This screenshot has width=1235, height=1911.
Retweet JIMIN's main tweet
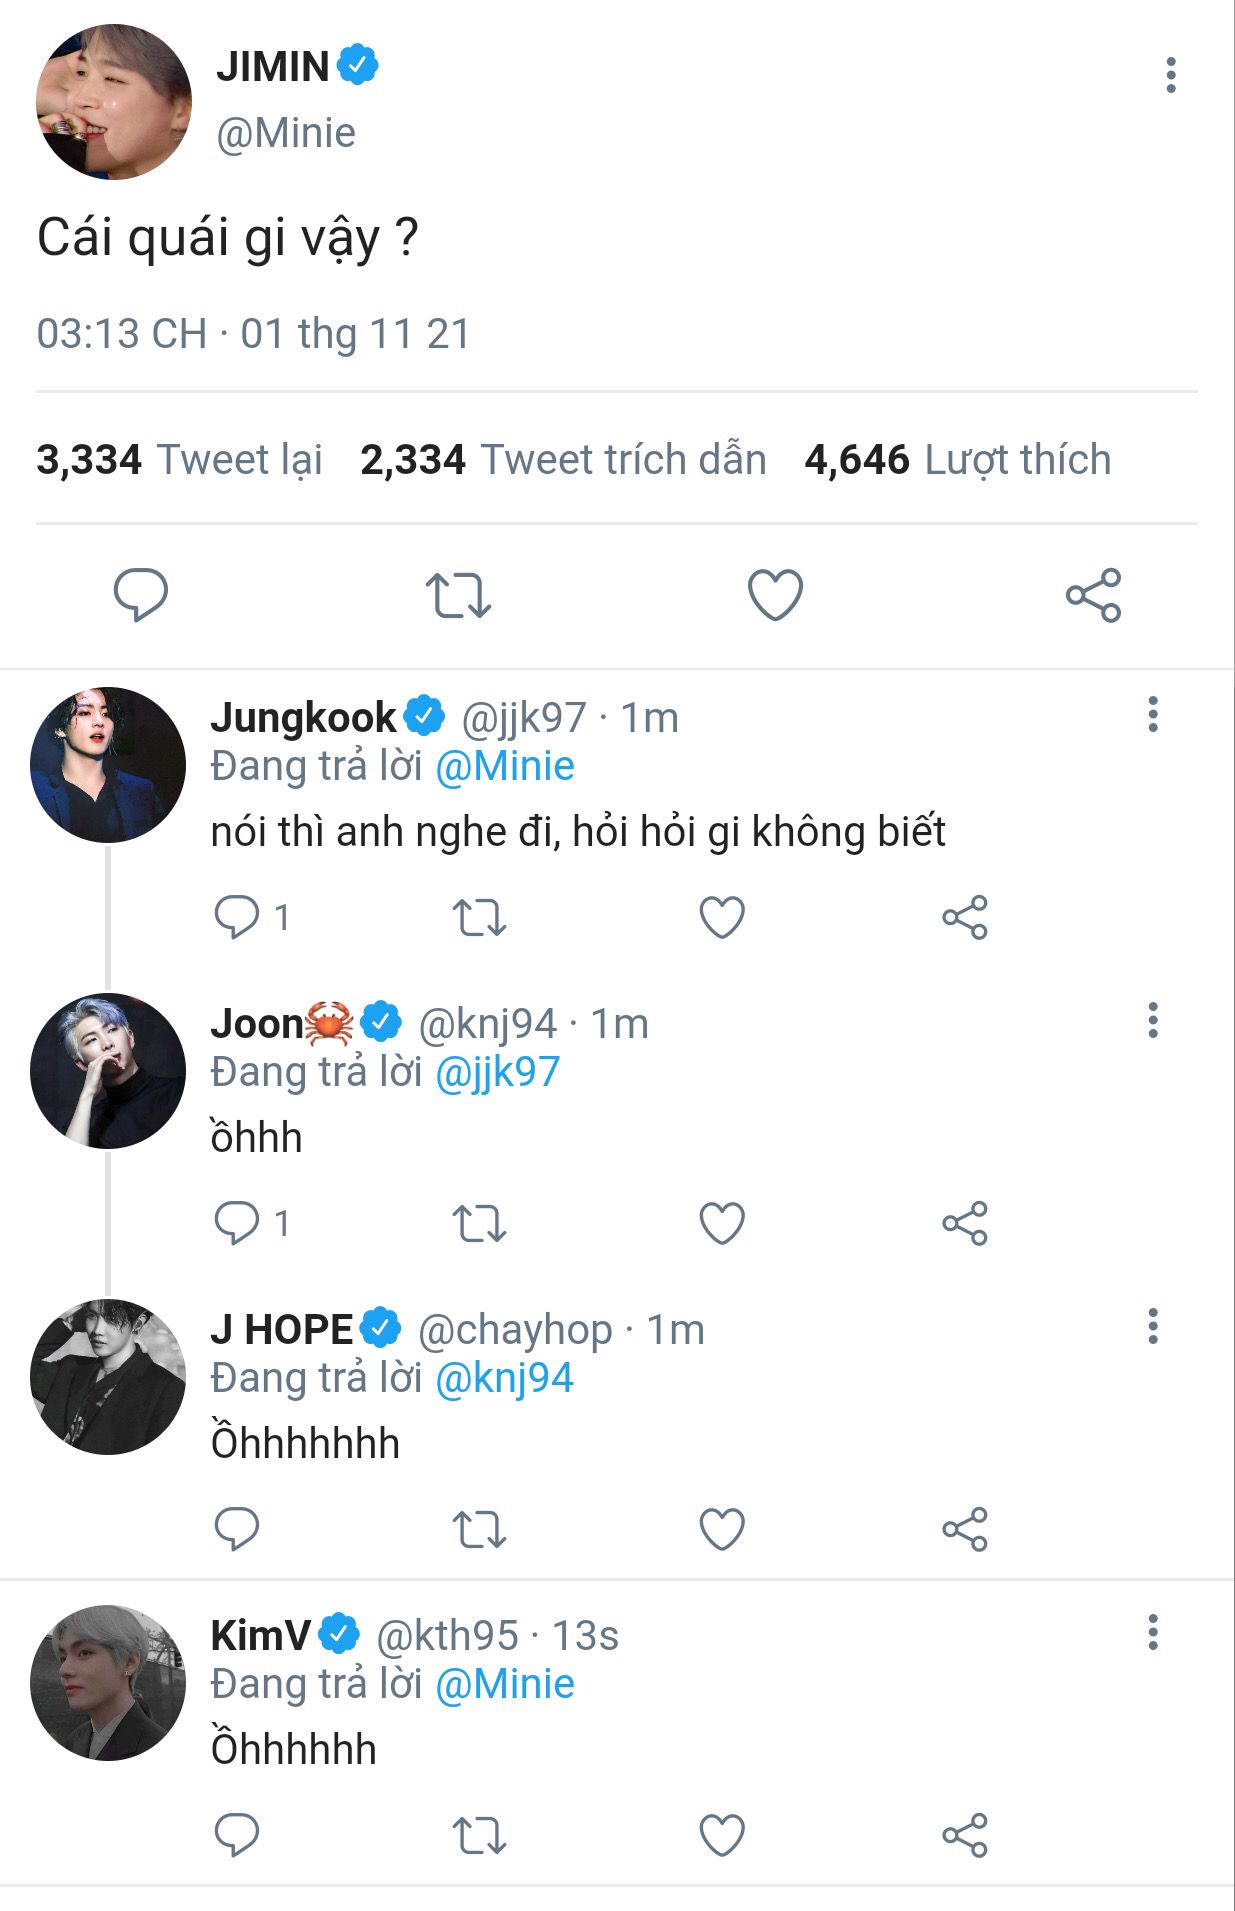point(458,595)
